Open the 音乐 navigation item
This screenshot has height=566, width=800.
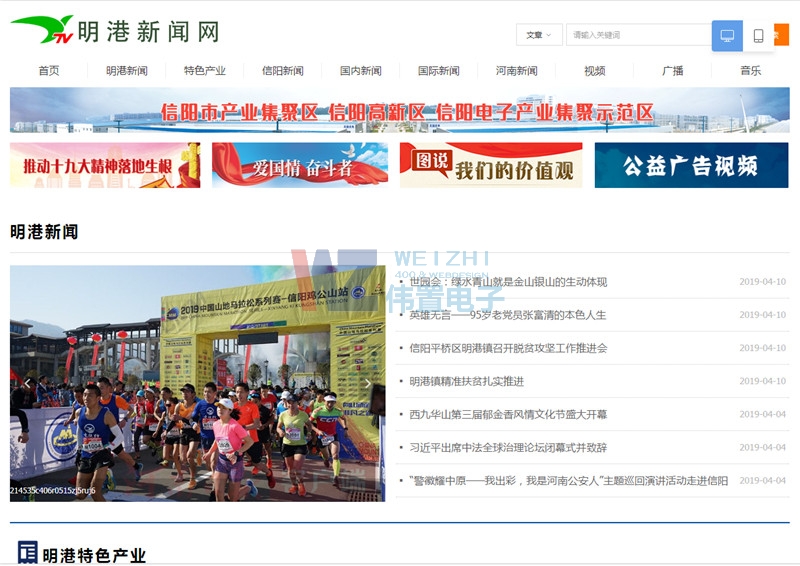point(750,71)
